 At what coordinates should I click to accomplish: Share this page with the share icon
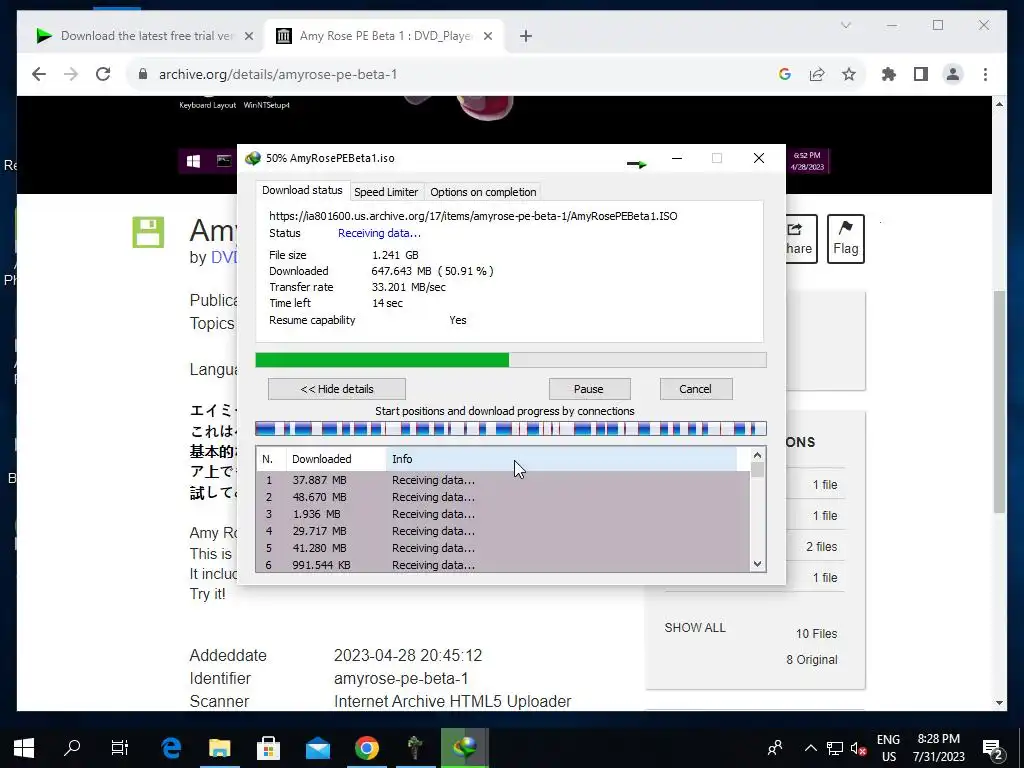coord(817,74)
